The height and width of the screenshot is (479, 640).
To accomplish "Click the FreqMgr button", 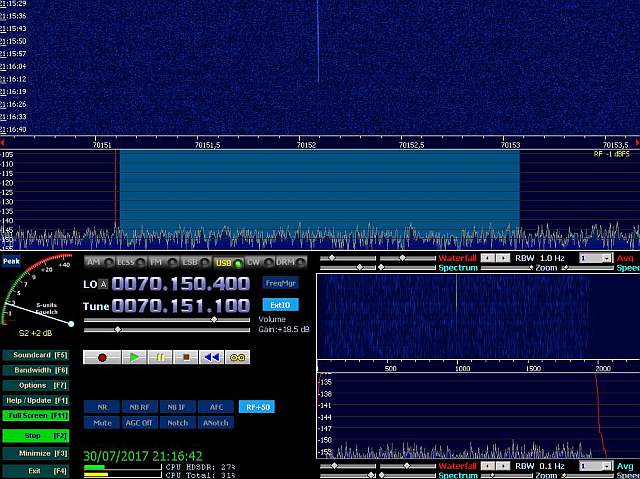I will point(281,284).
